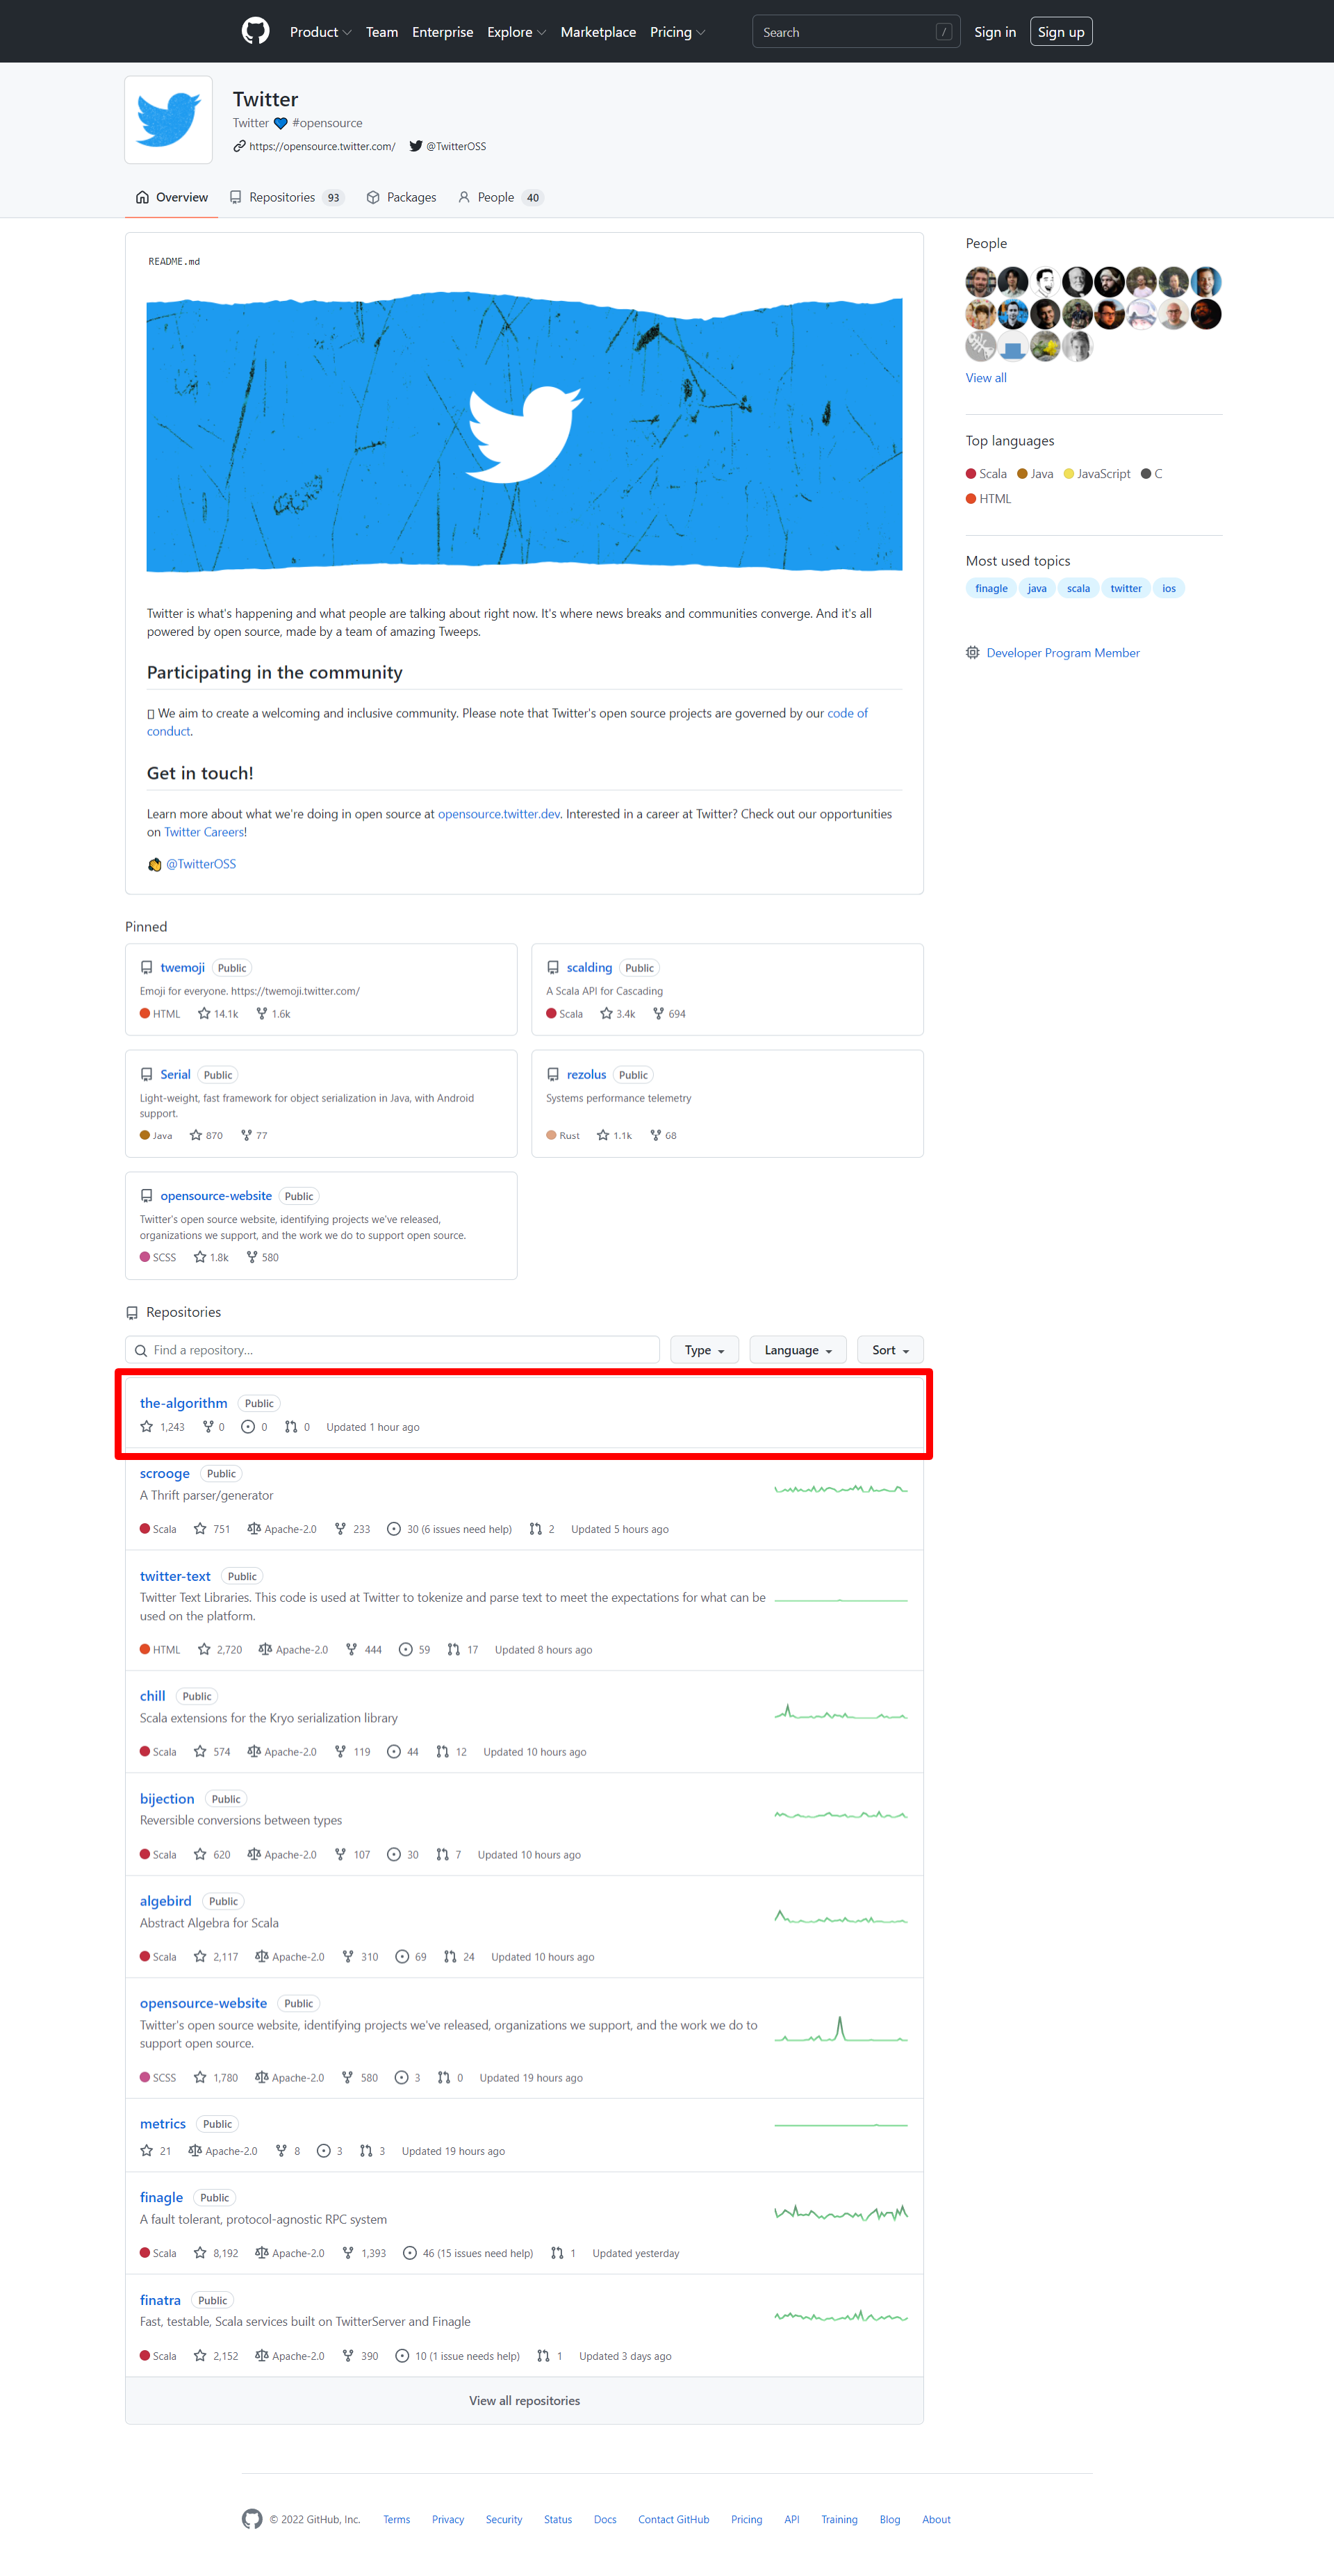1334x2576 pixels.
Task: Switch to the People tab
Action: pyautogui.click(x=500, y=198)
